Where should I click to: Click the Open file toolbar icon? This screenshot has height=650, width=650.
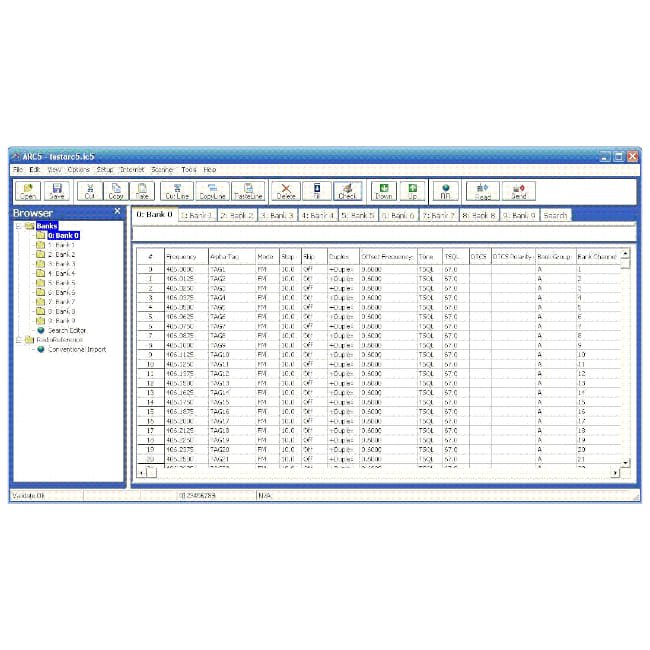[x=27, y=191]
